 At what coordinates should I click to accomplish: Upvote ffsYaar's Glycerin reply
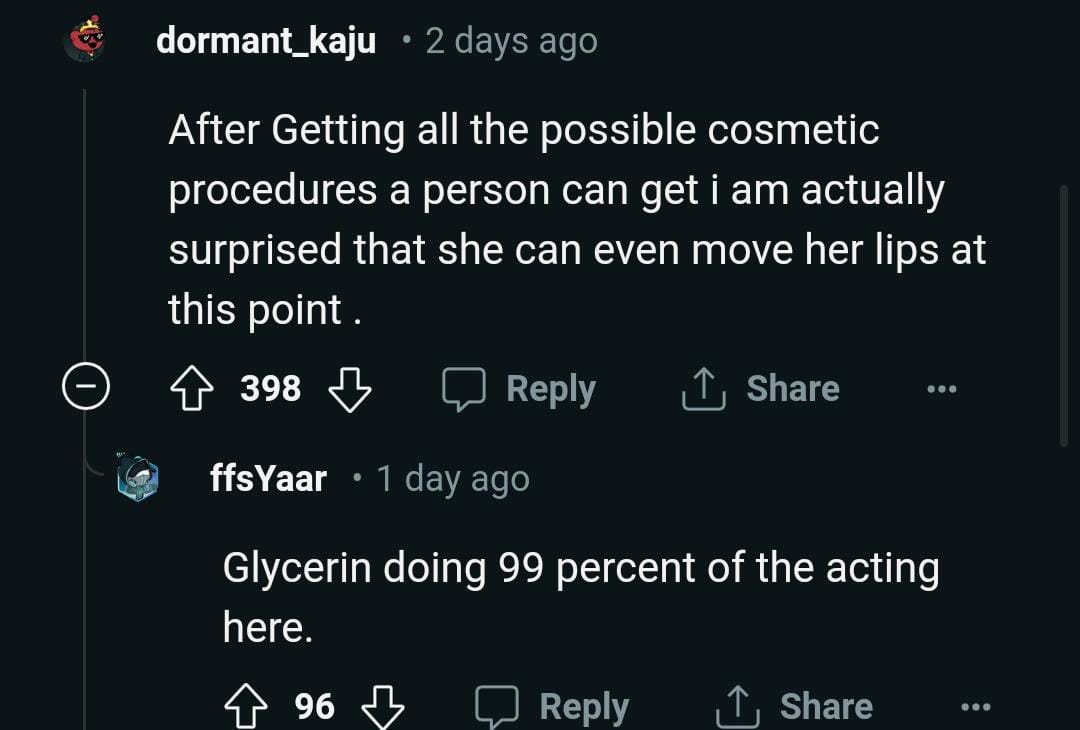pos(245,707)
